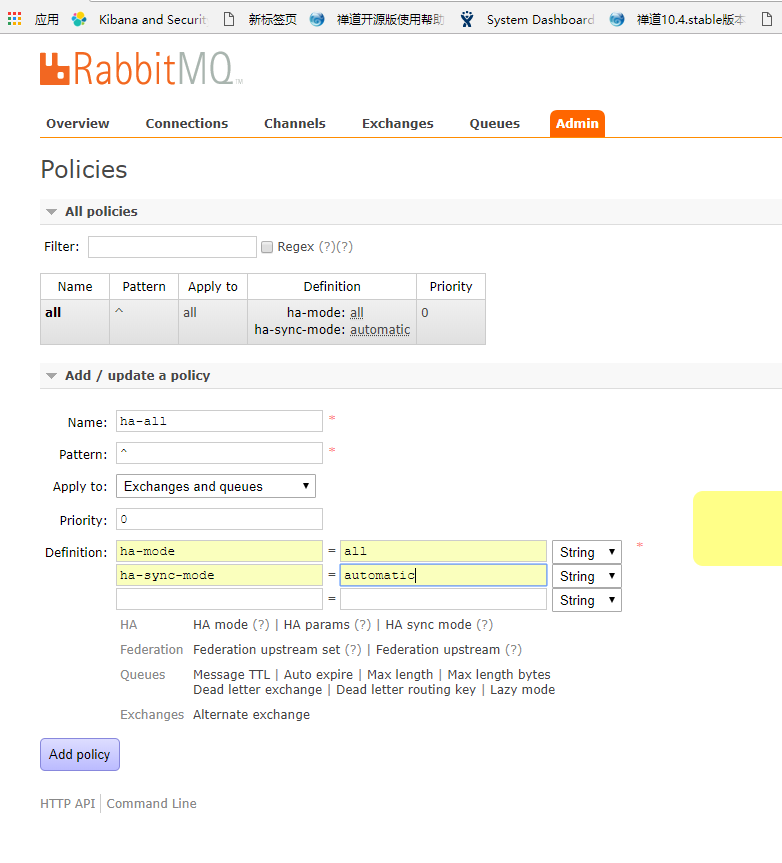This screenshot has height=863, width=782.
Task: Open the System Dashboard bookmark
Action: point(527,20)
